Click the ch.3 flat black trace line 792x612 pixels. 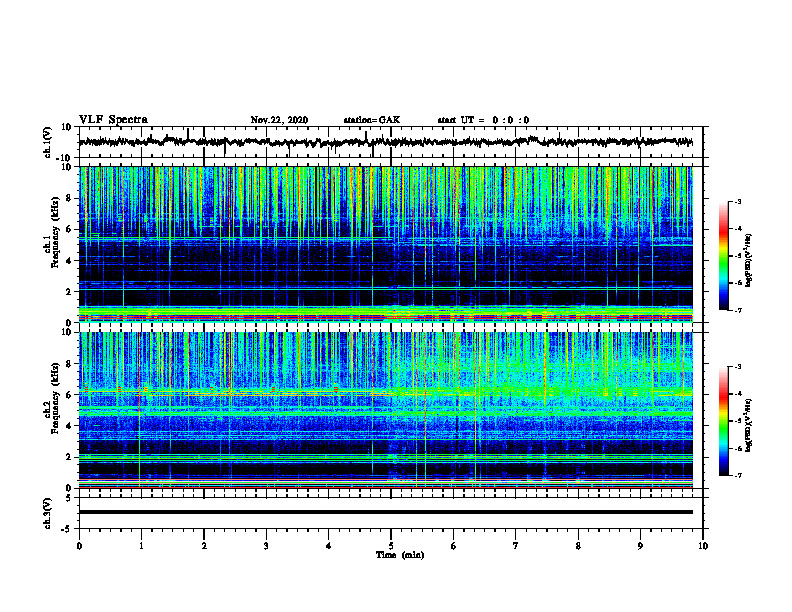tap(386, 512)
